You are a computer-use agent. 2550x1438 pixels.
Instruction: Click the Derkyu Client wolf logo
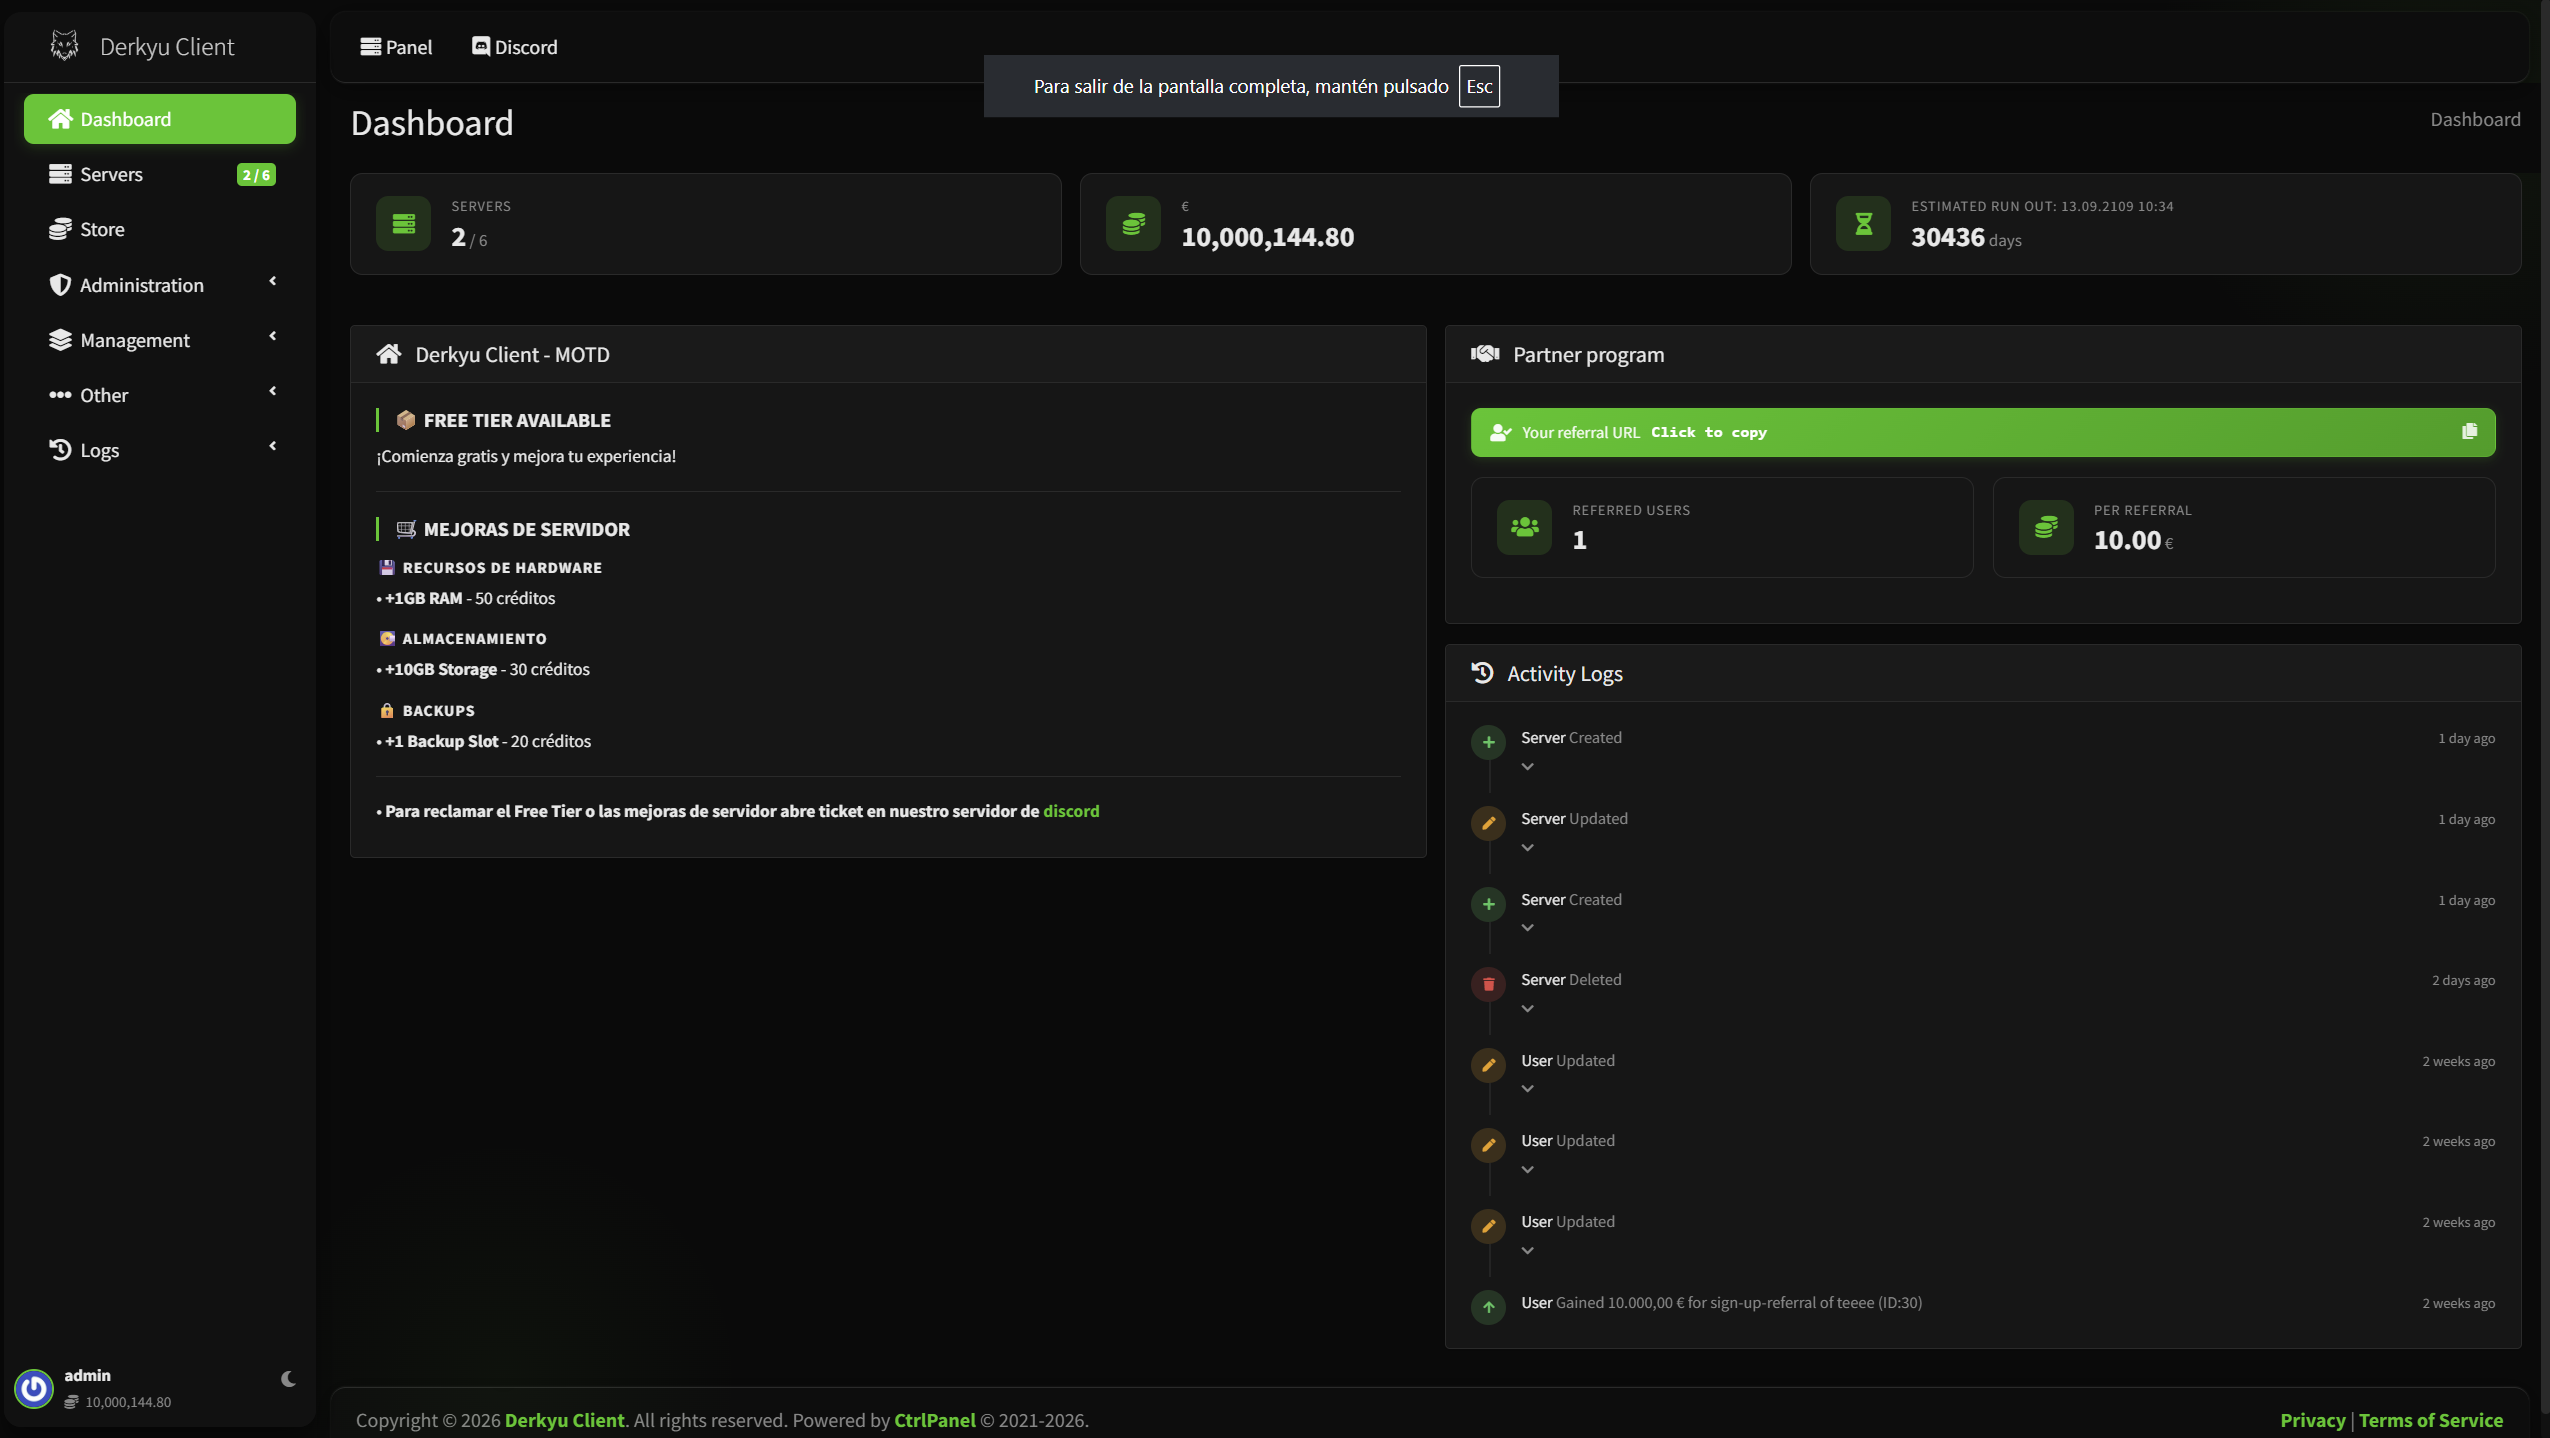[x=65, y=46]
